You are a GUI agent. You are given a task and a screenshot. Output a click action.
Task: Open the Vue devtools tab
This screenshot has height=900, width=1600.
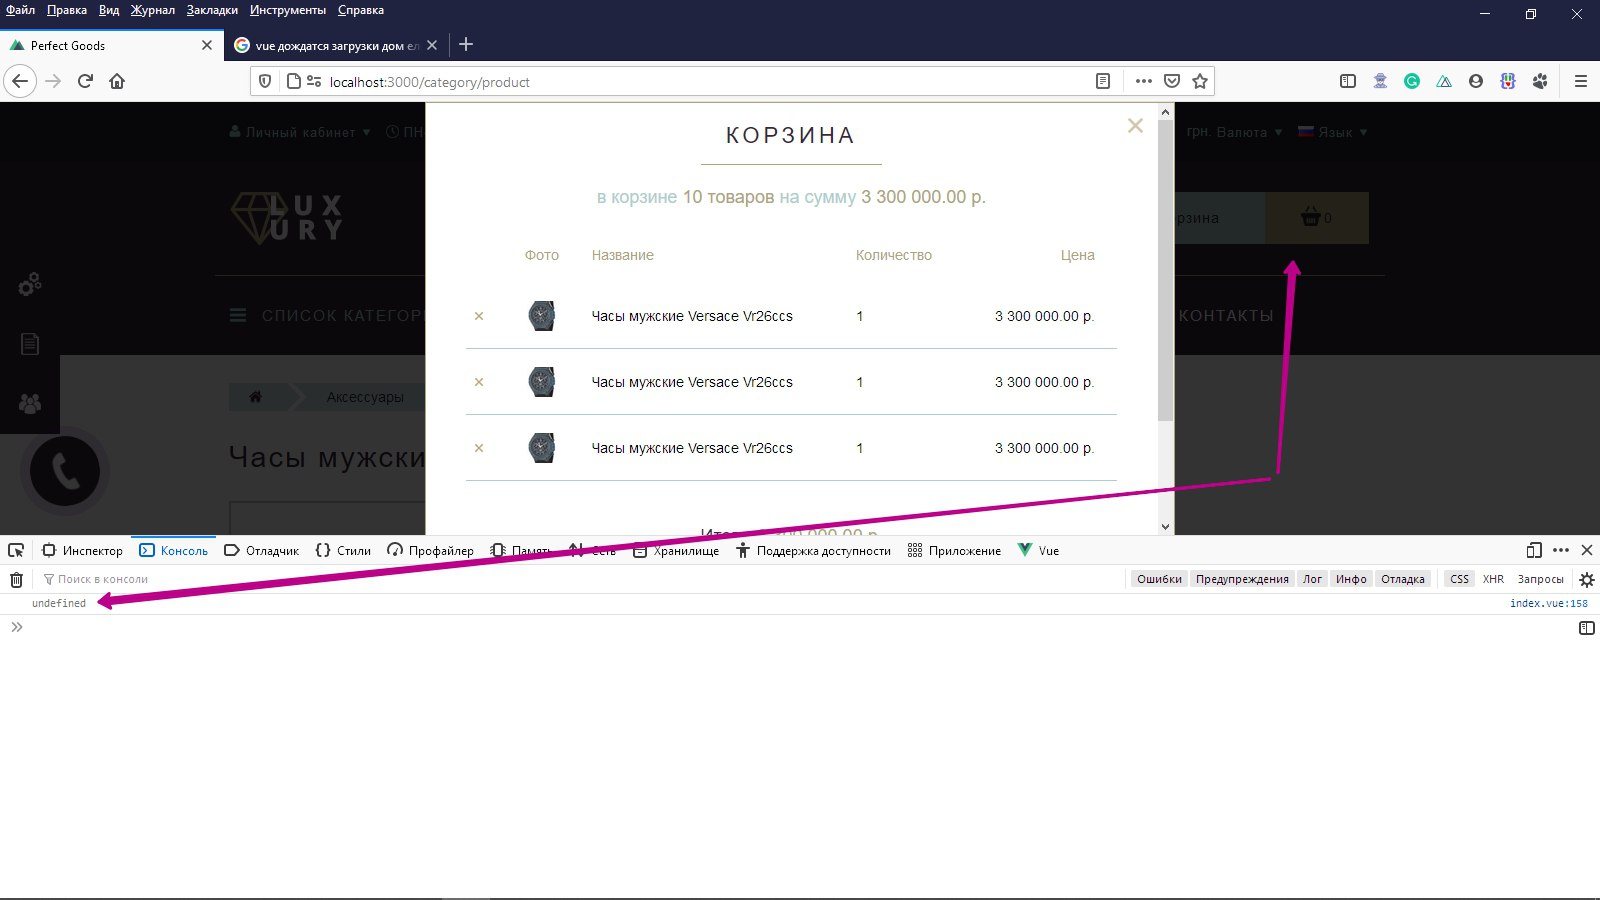point(1038,550)
